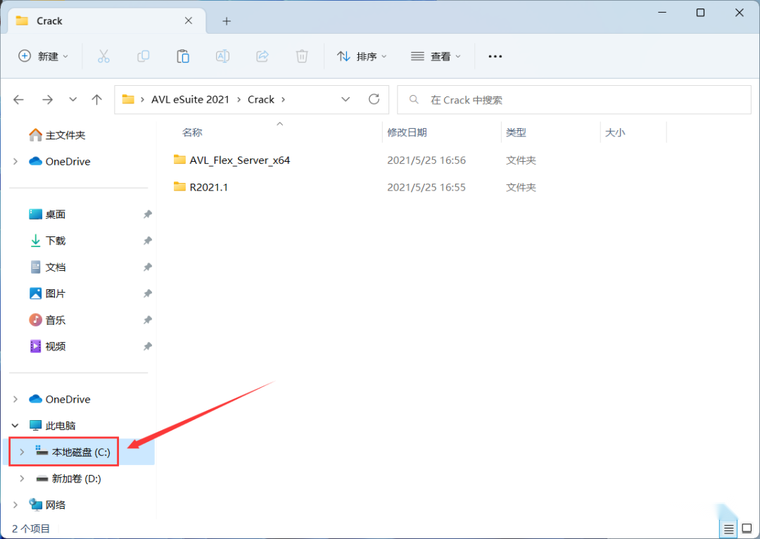
Task: Click the Cut scissors icon in toolbar
Action: click(x=103, y=56)
